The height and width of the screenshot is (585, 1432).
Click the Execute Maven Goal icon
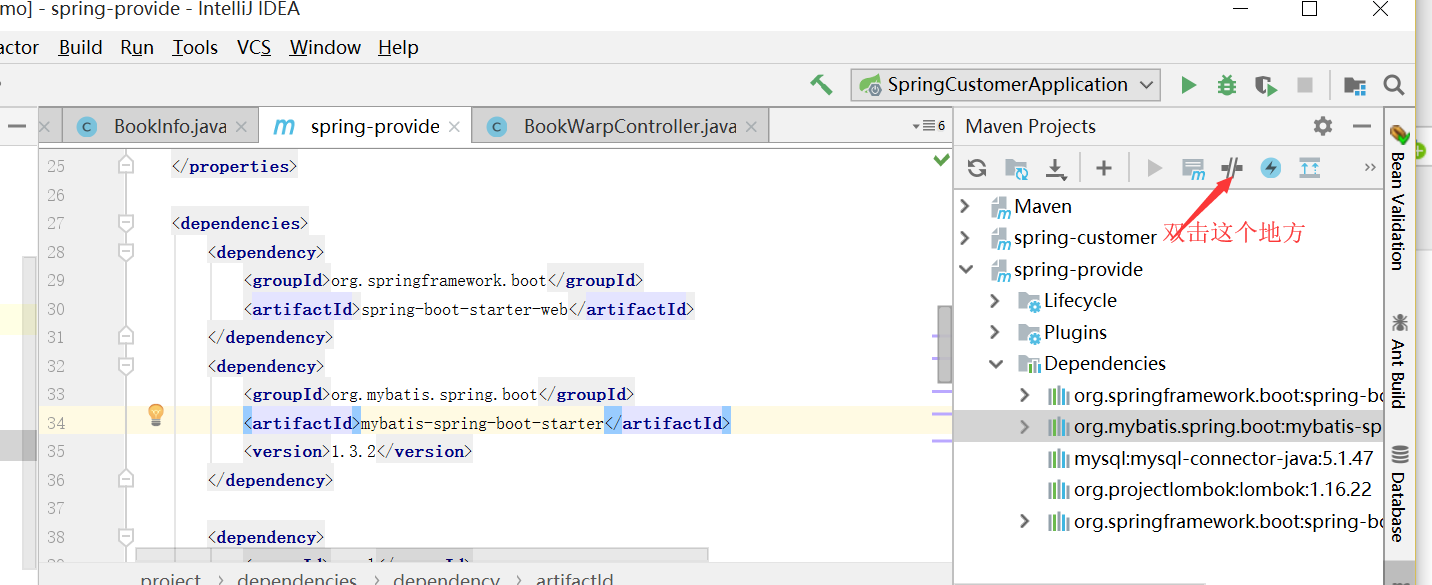tap(1193, 168)
